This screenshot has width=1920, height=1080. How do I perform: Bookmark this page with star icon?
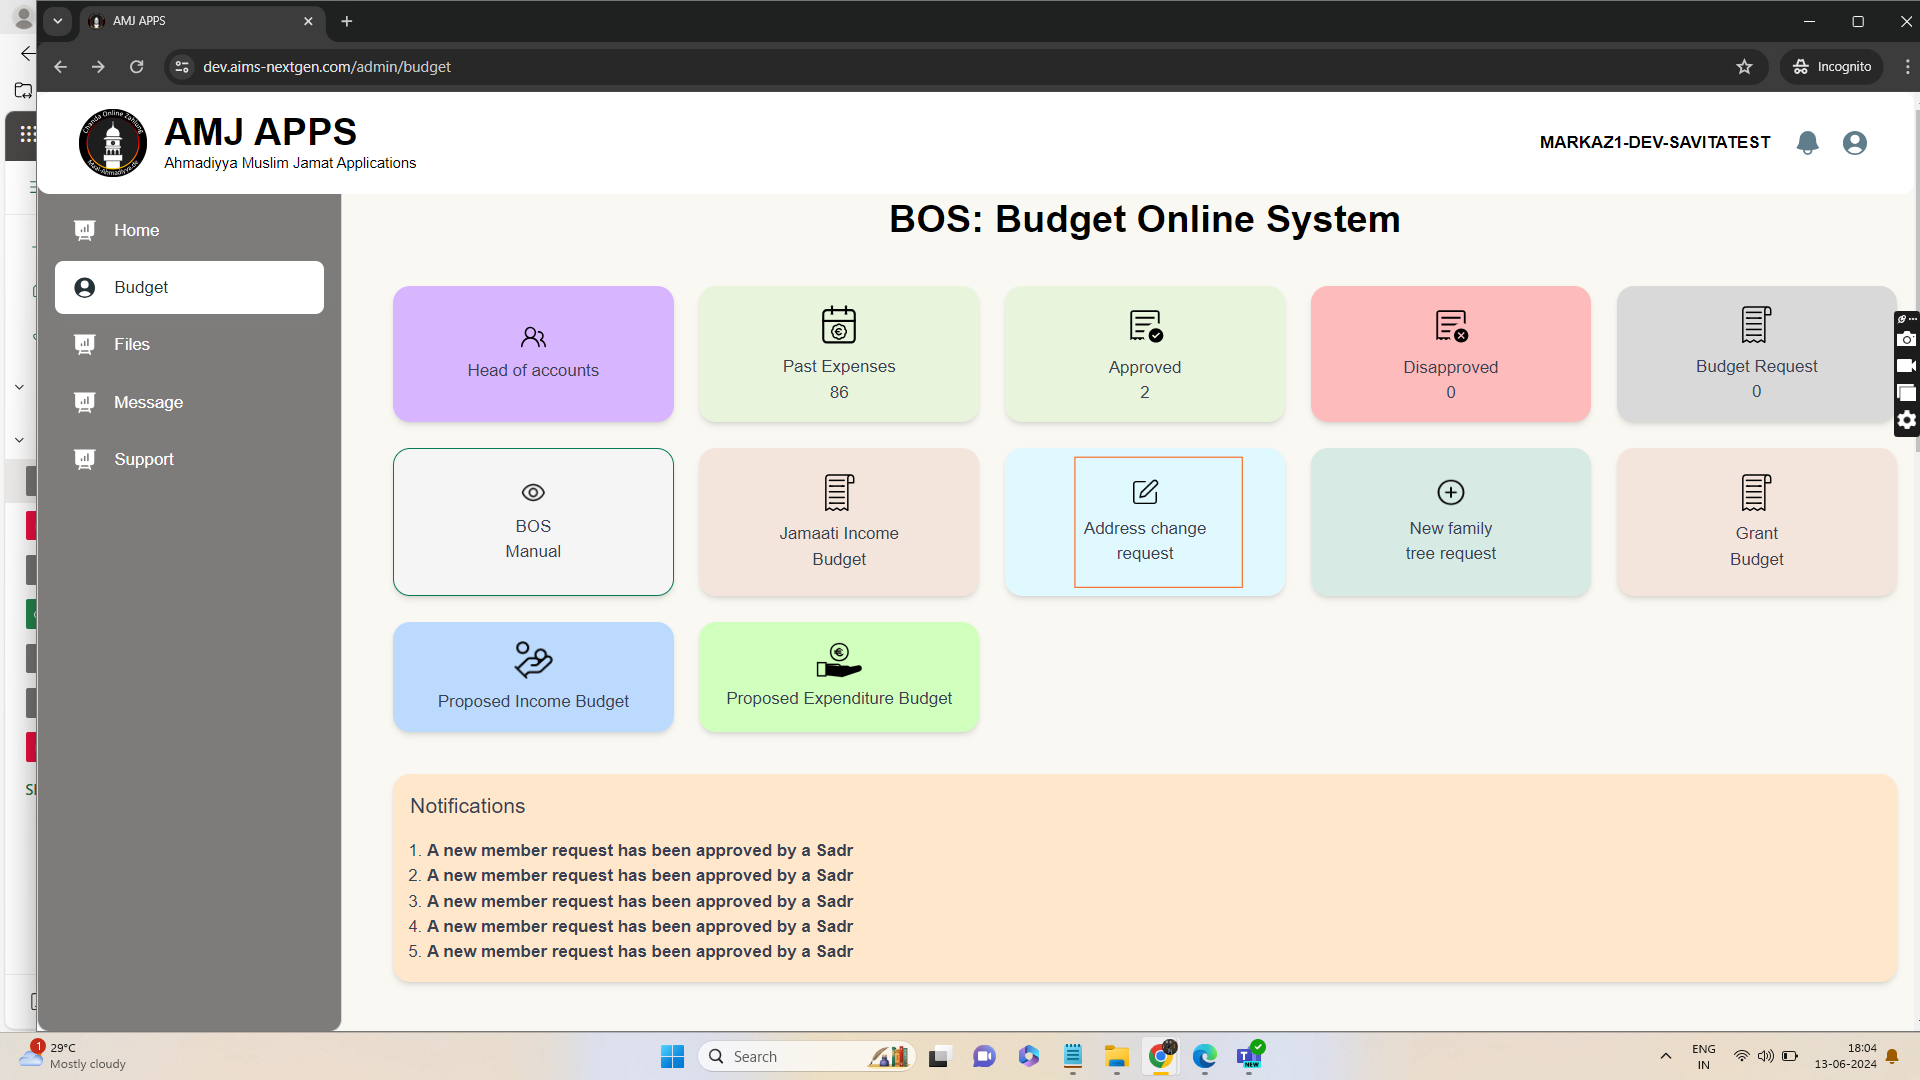click(x=1744, y=67)
